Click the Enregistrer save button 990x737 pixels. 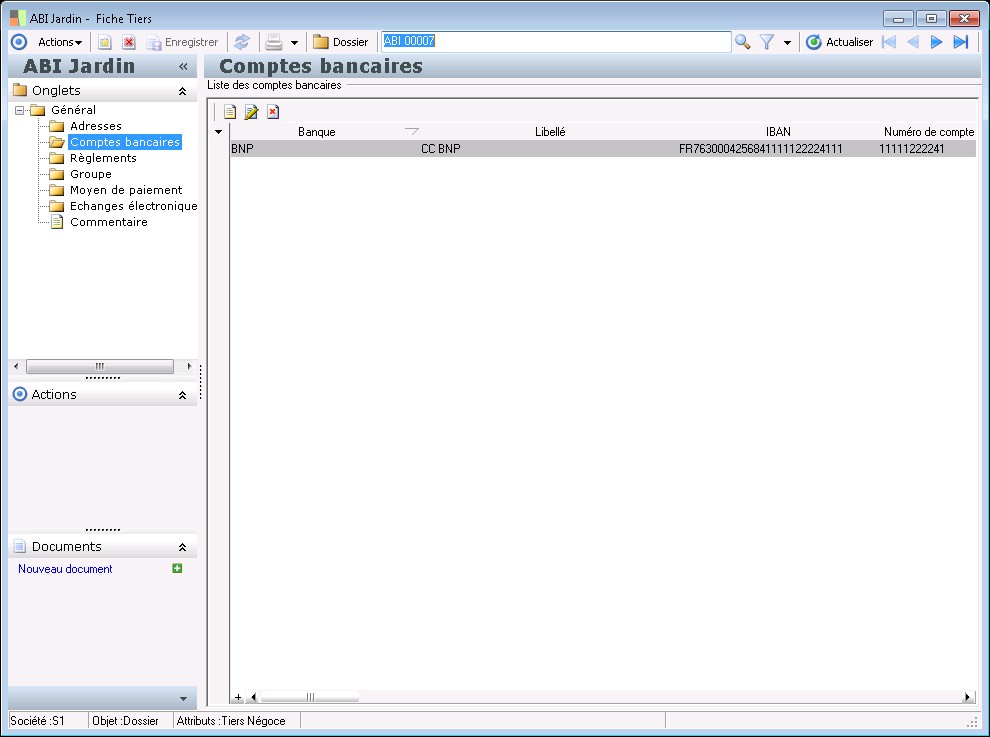(182, 42)
